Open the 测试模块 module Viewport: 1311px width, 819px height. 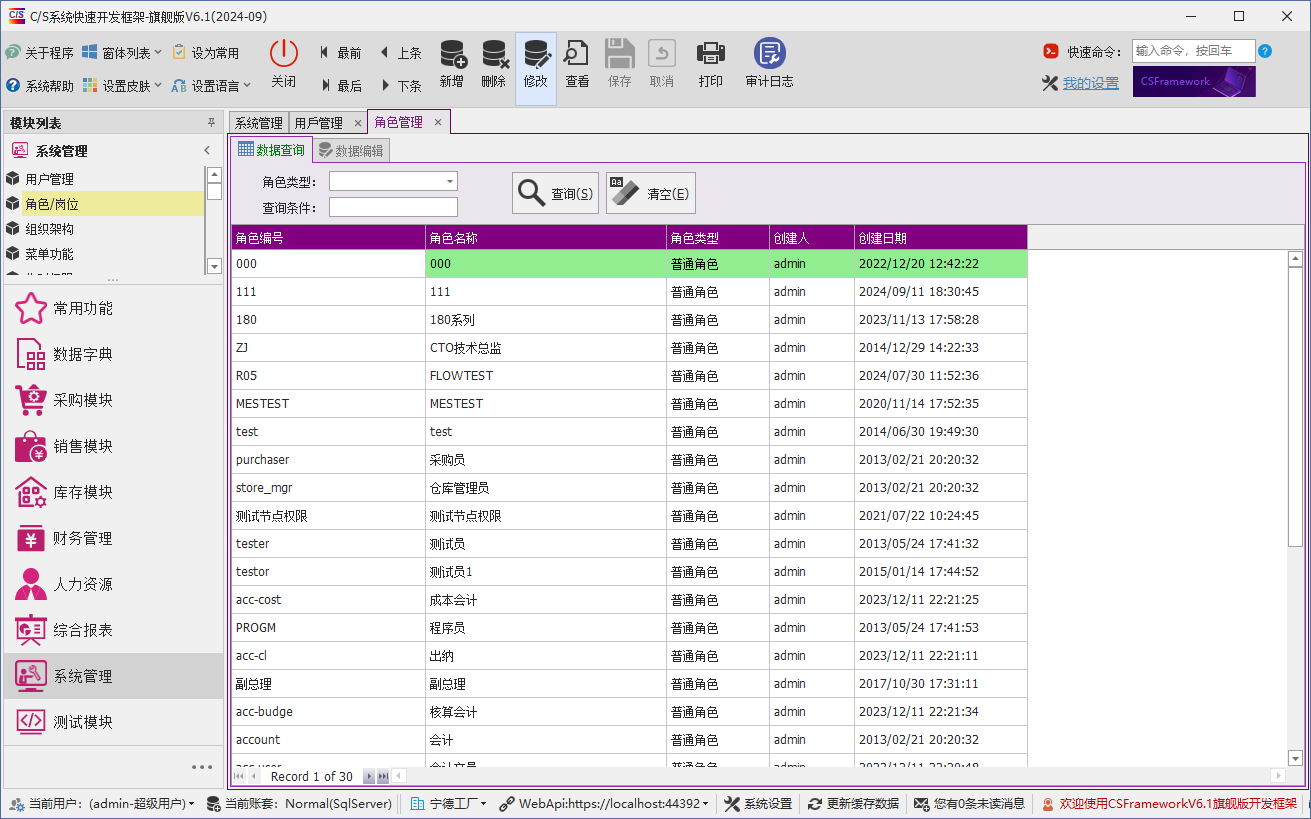(113, 723)
